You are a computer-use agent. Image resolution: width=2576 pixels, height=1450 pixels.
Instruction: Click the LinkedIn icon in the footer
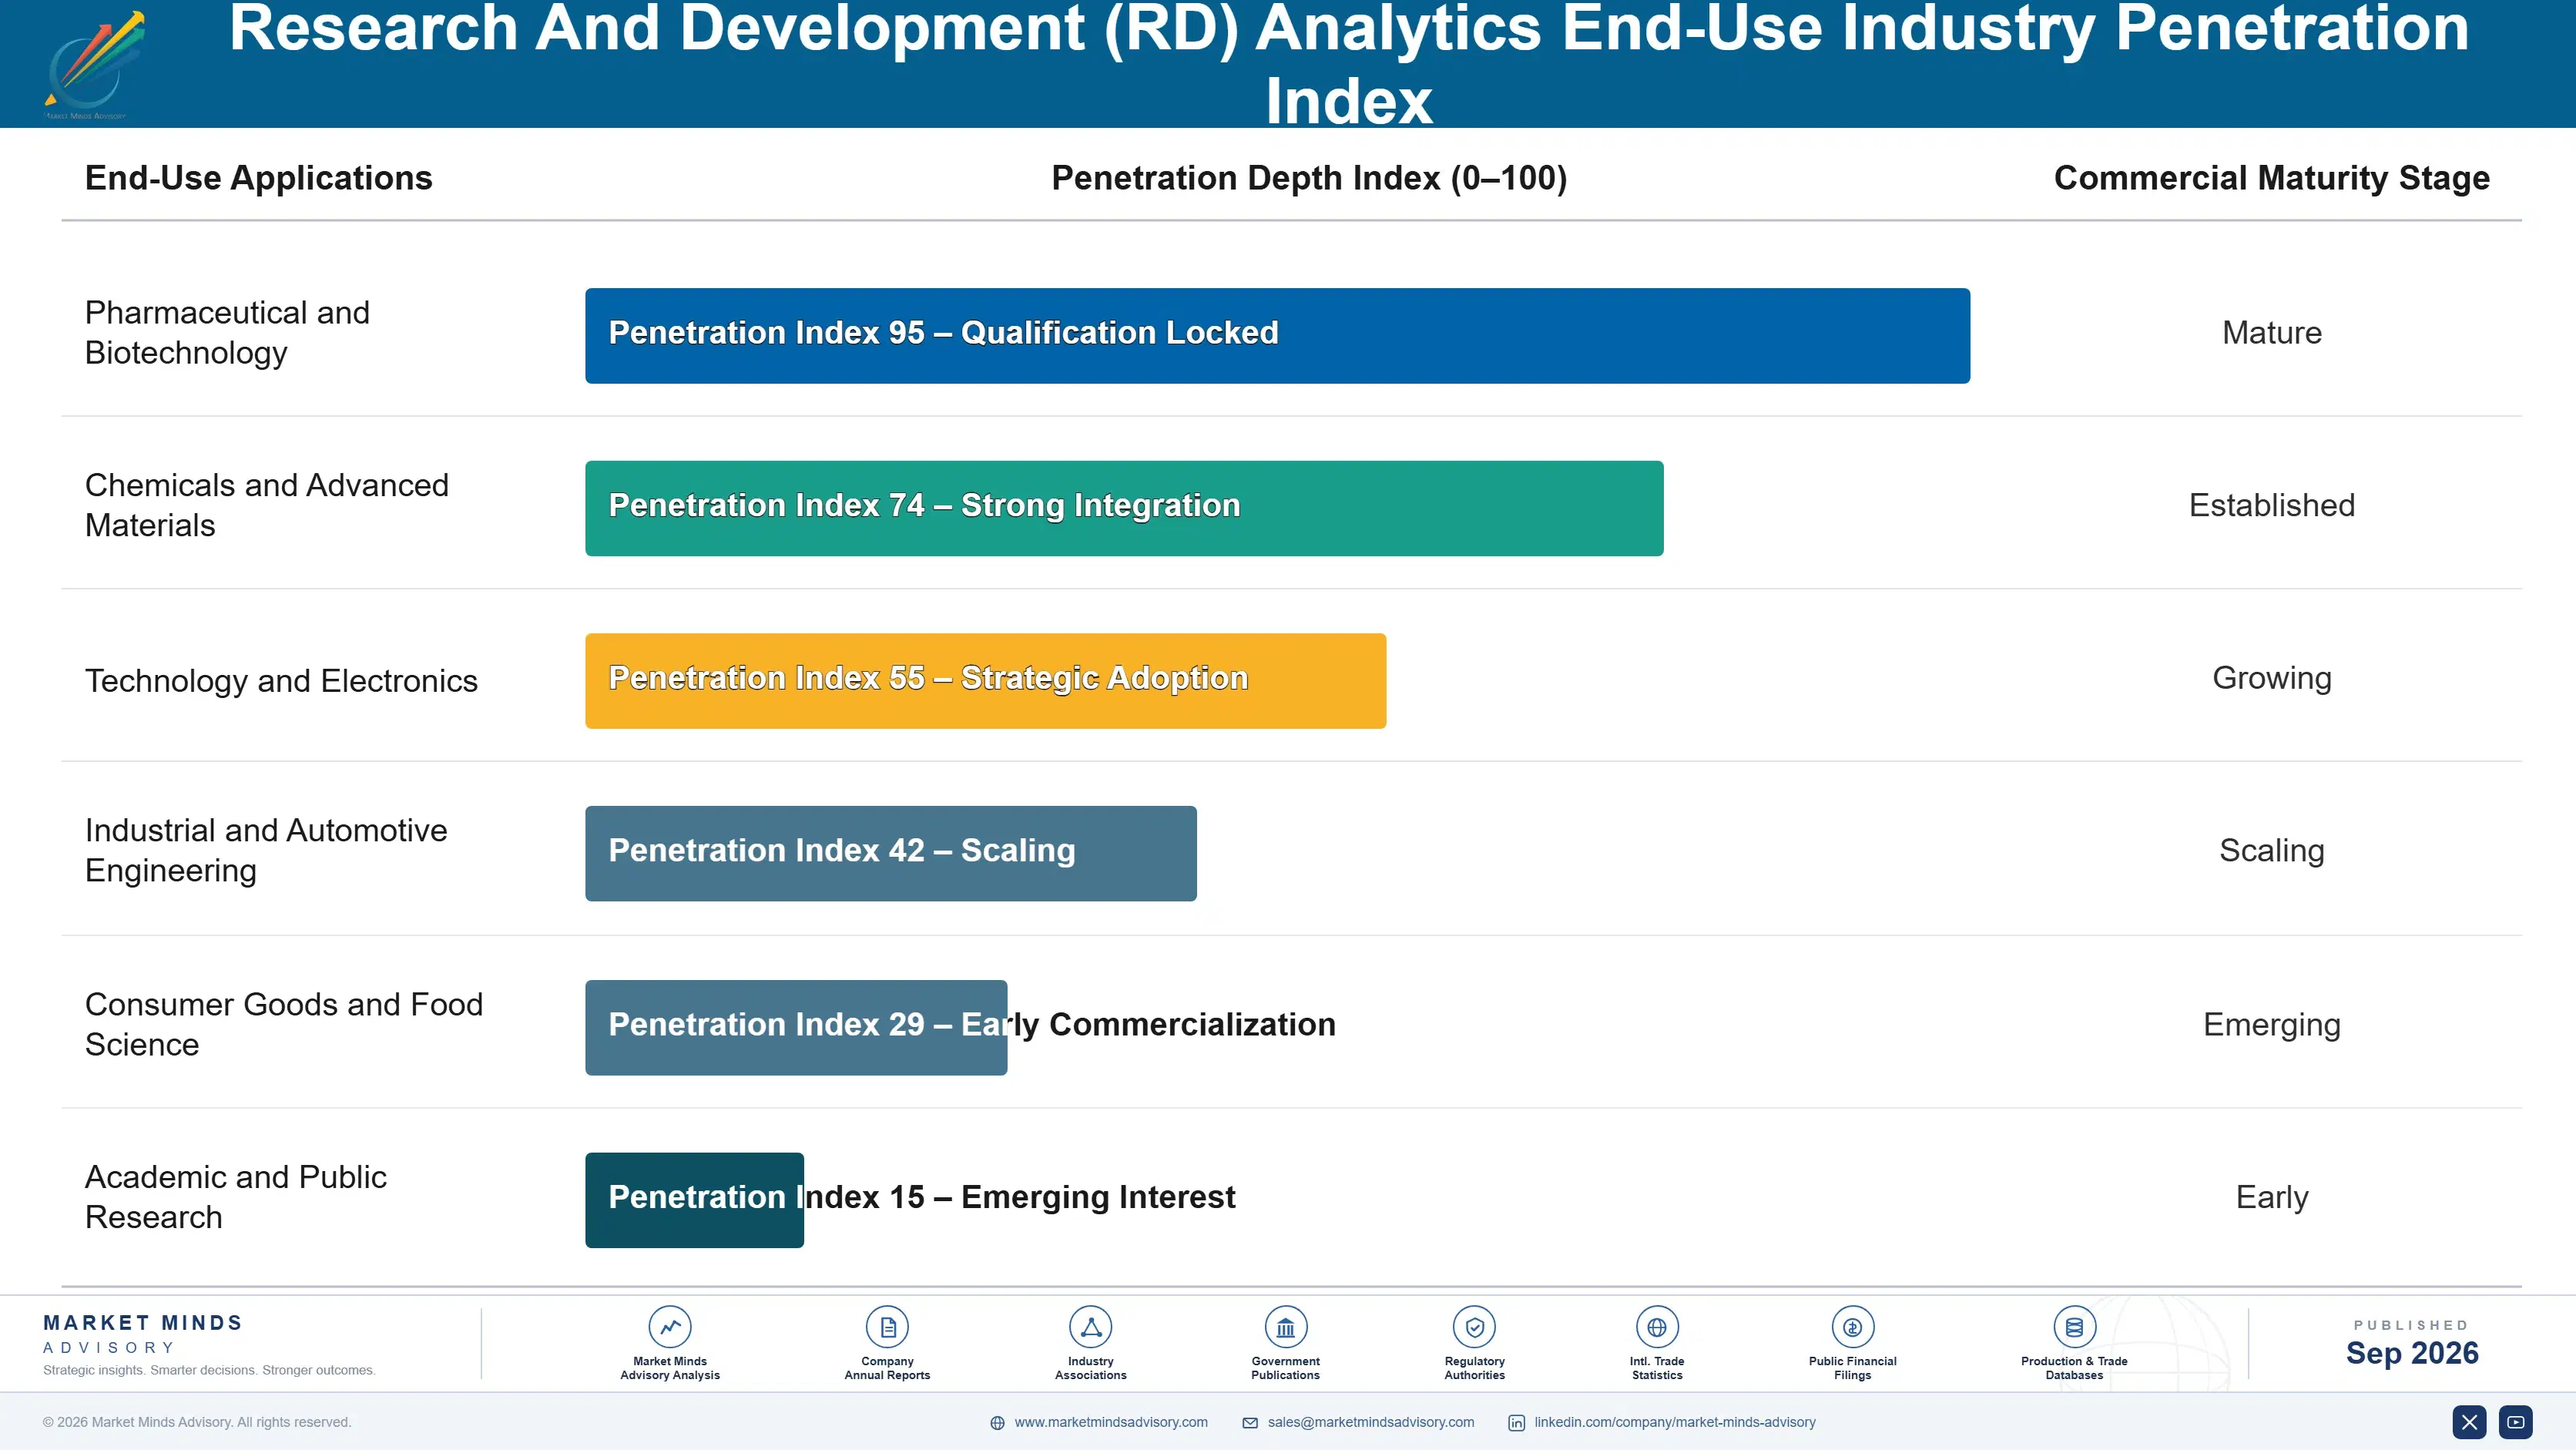(1516, 1422)
